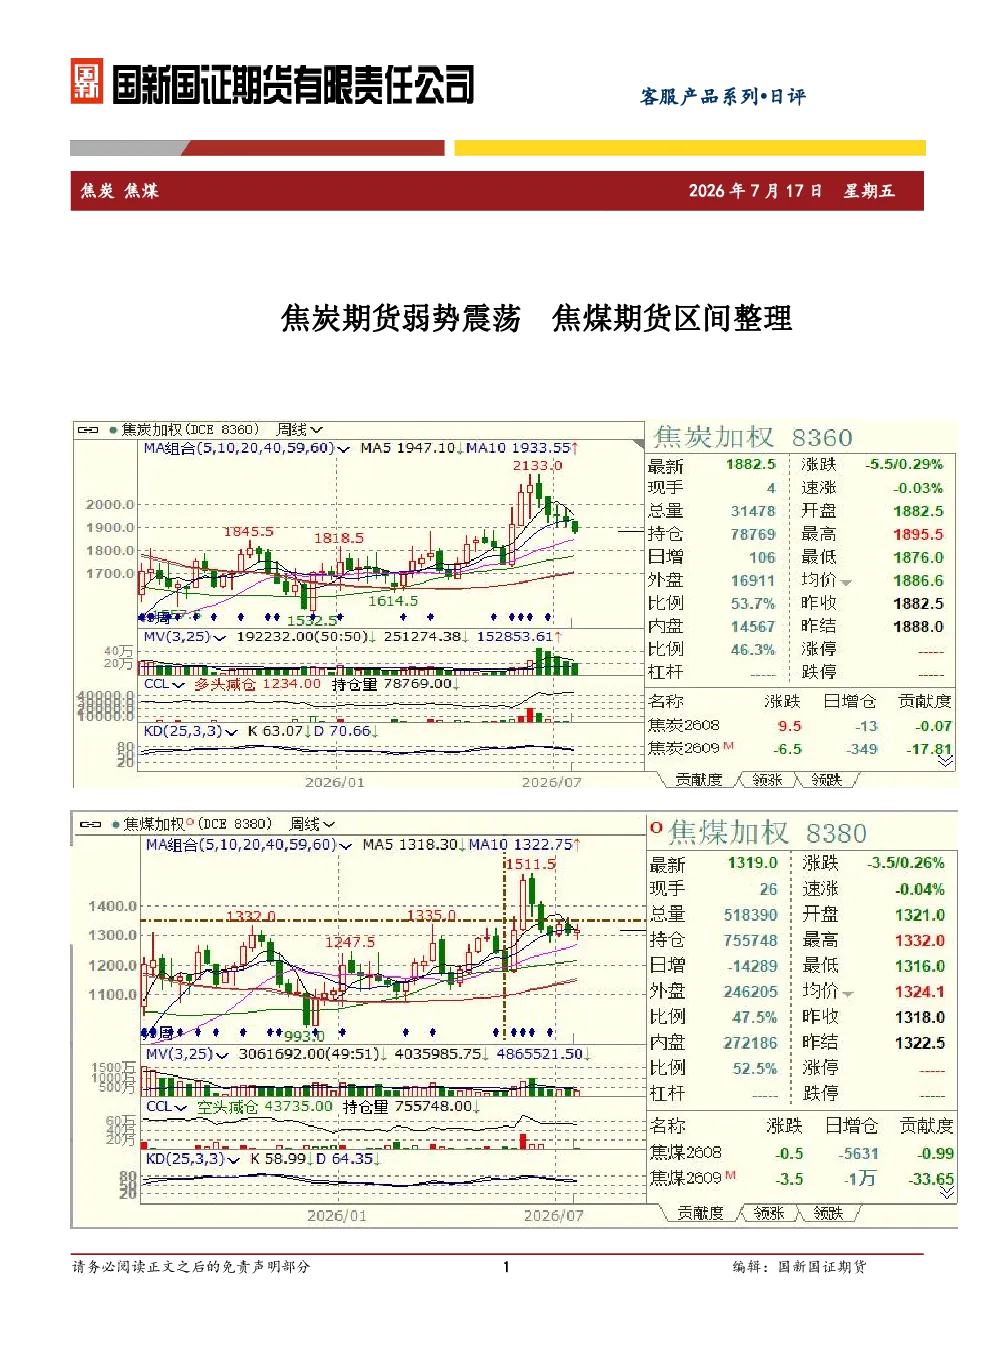This screenshot has height=1347, width=992.
Task: Click link icon beside 焦煤加权 chart title
Action: [90, 825]
